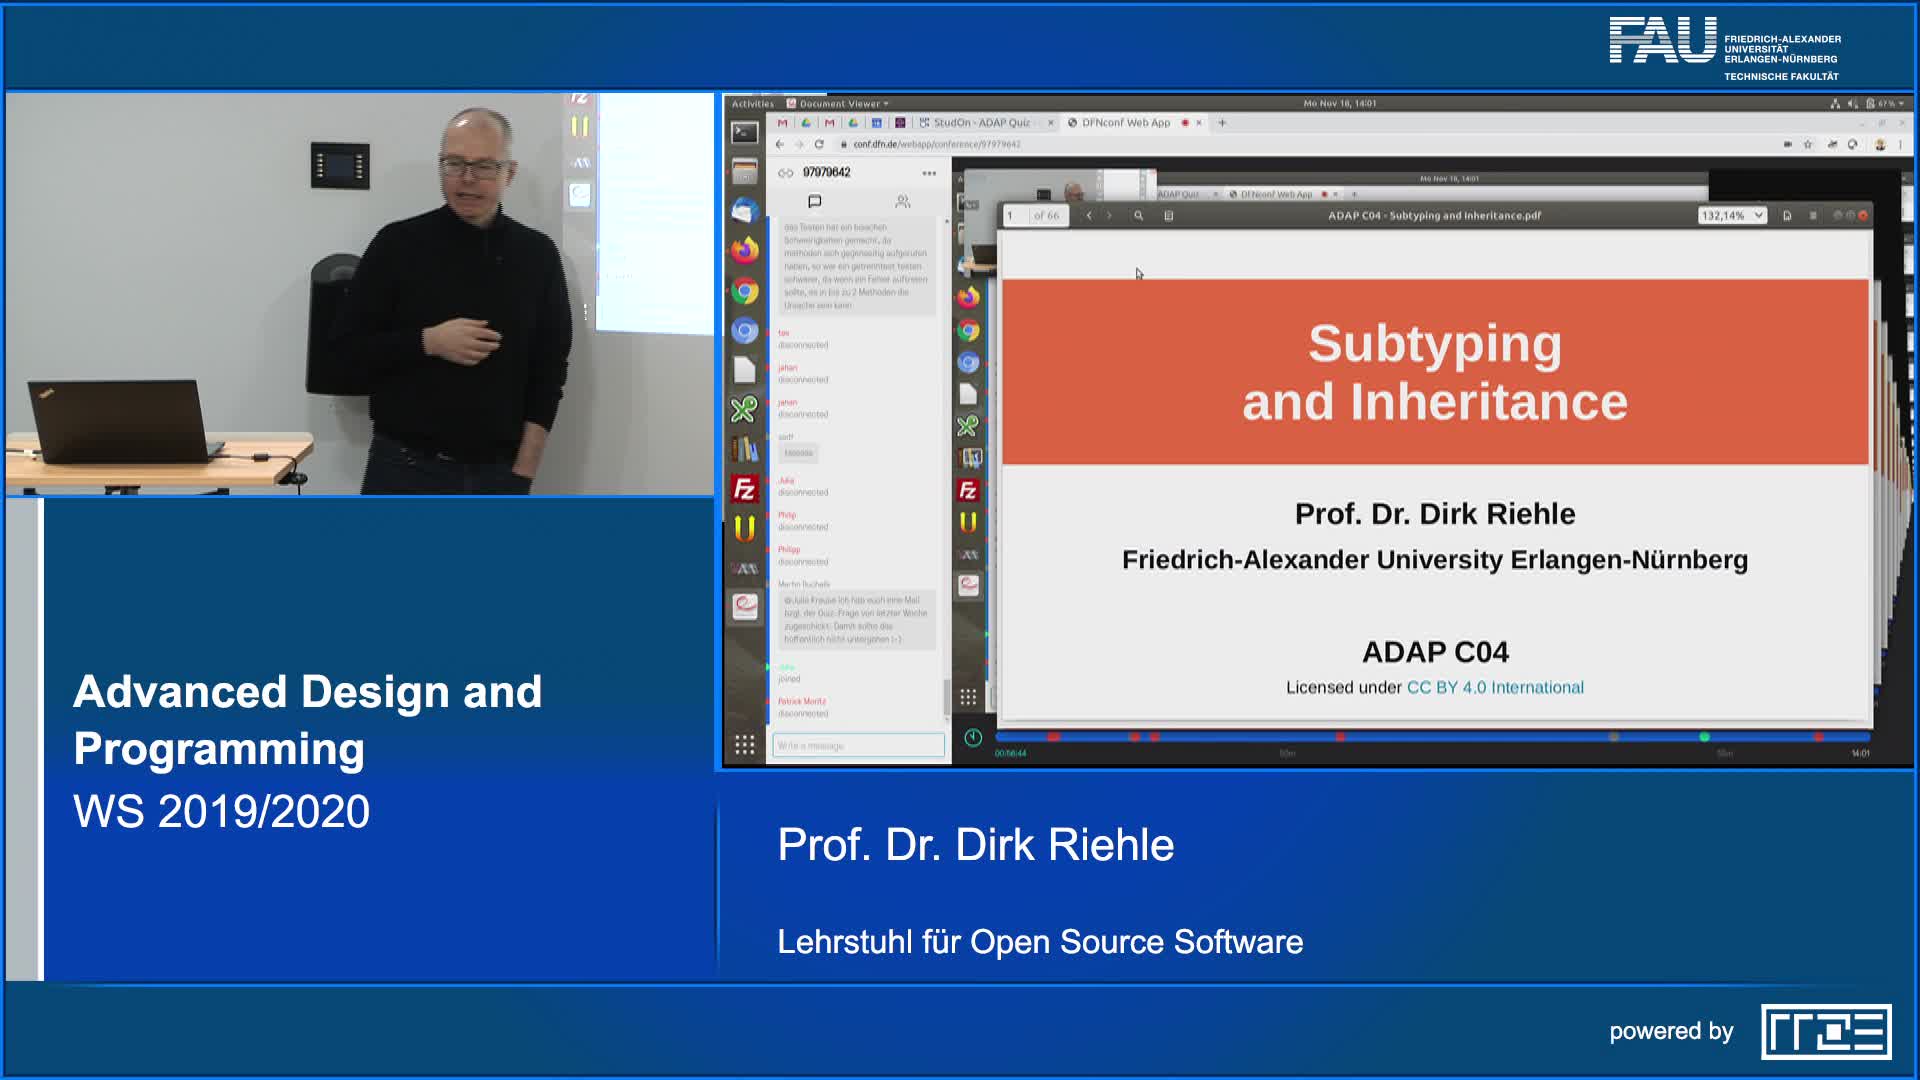Go to next PDF page arrow

coord(1109,215)
